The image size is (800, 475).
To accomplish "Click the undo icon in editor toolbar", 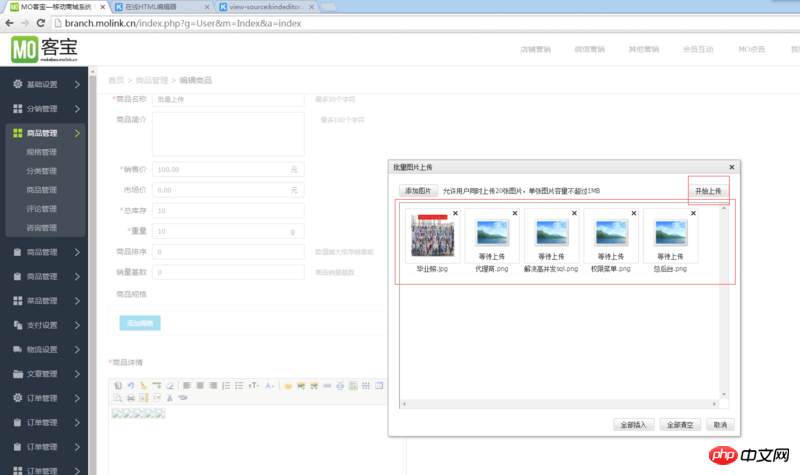I will (x=131, y=386).
